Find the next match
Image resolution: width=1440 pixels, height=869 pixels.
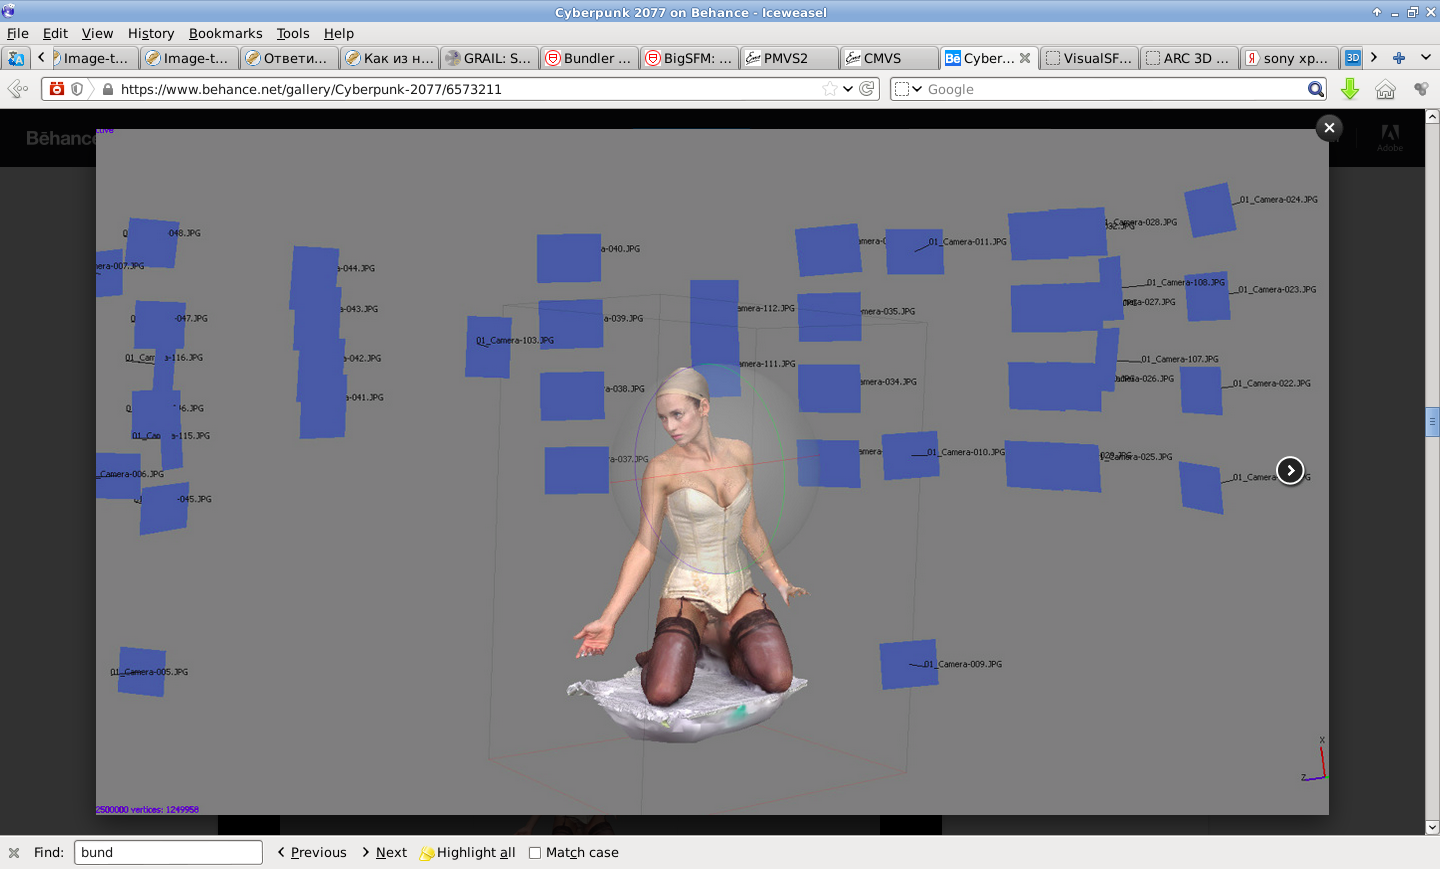tap(385, 853)
